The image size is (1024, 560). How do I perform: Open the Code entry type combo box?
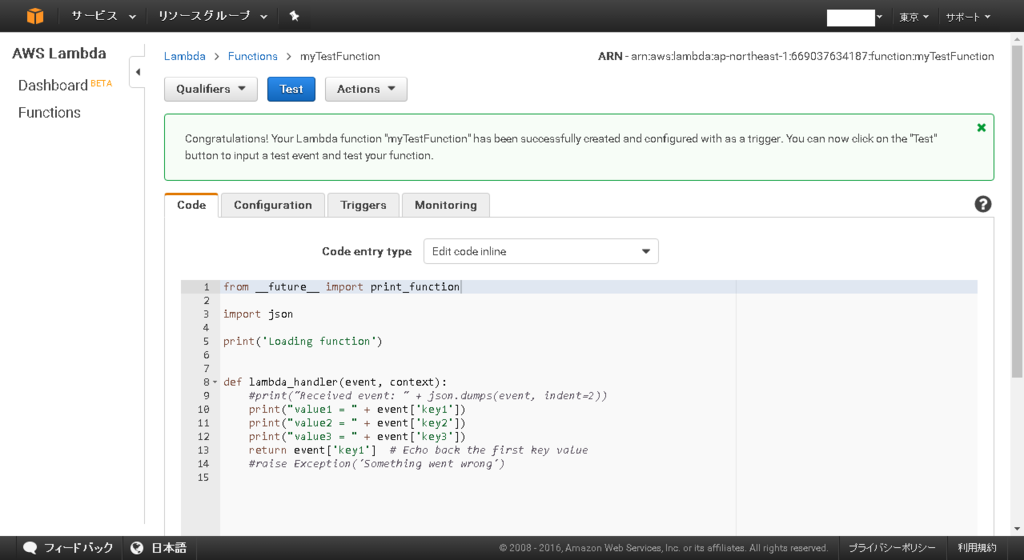click(541, 251)
